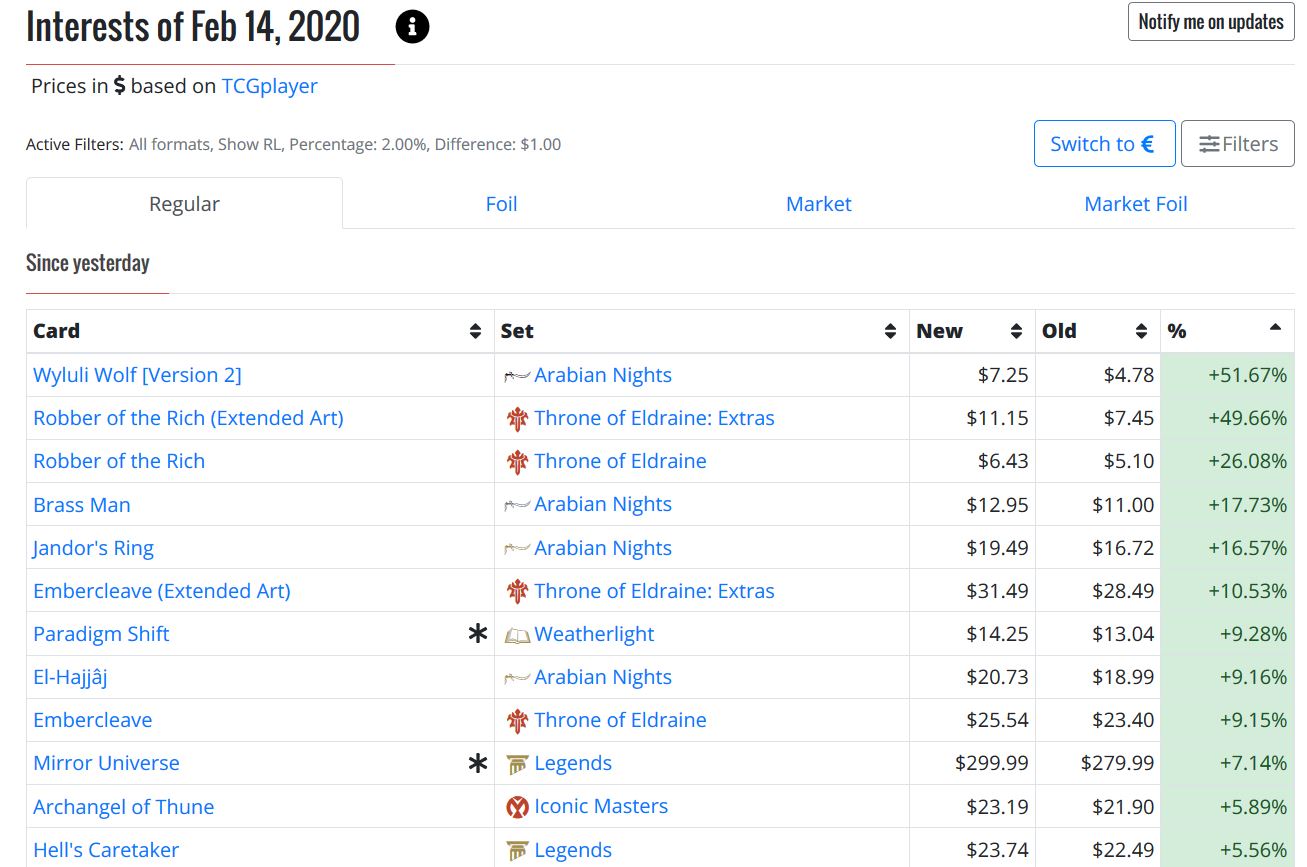Sort by the Old price column
This screenshot has width=1307, height=867.
point(1141,332)
